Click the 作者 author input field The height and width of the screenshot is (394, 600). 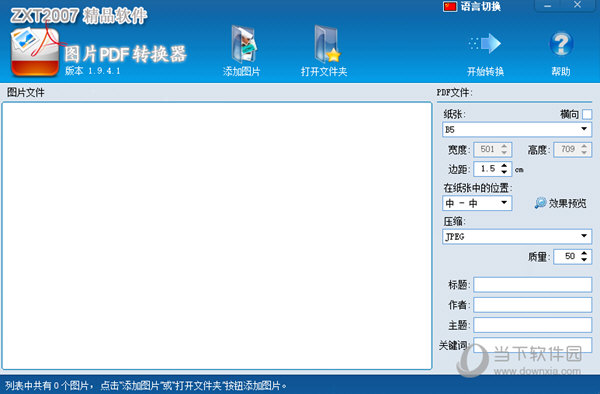tap(533, 305)
